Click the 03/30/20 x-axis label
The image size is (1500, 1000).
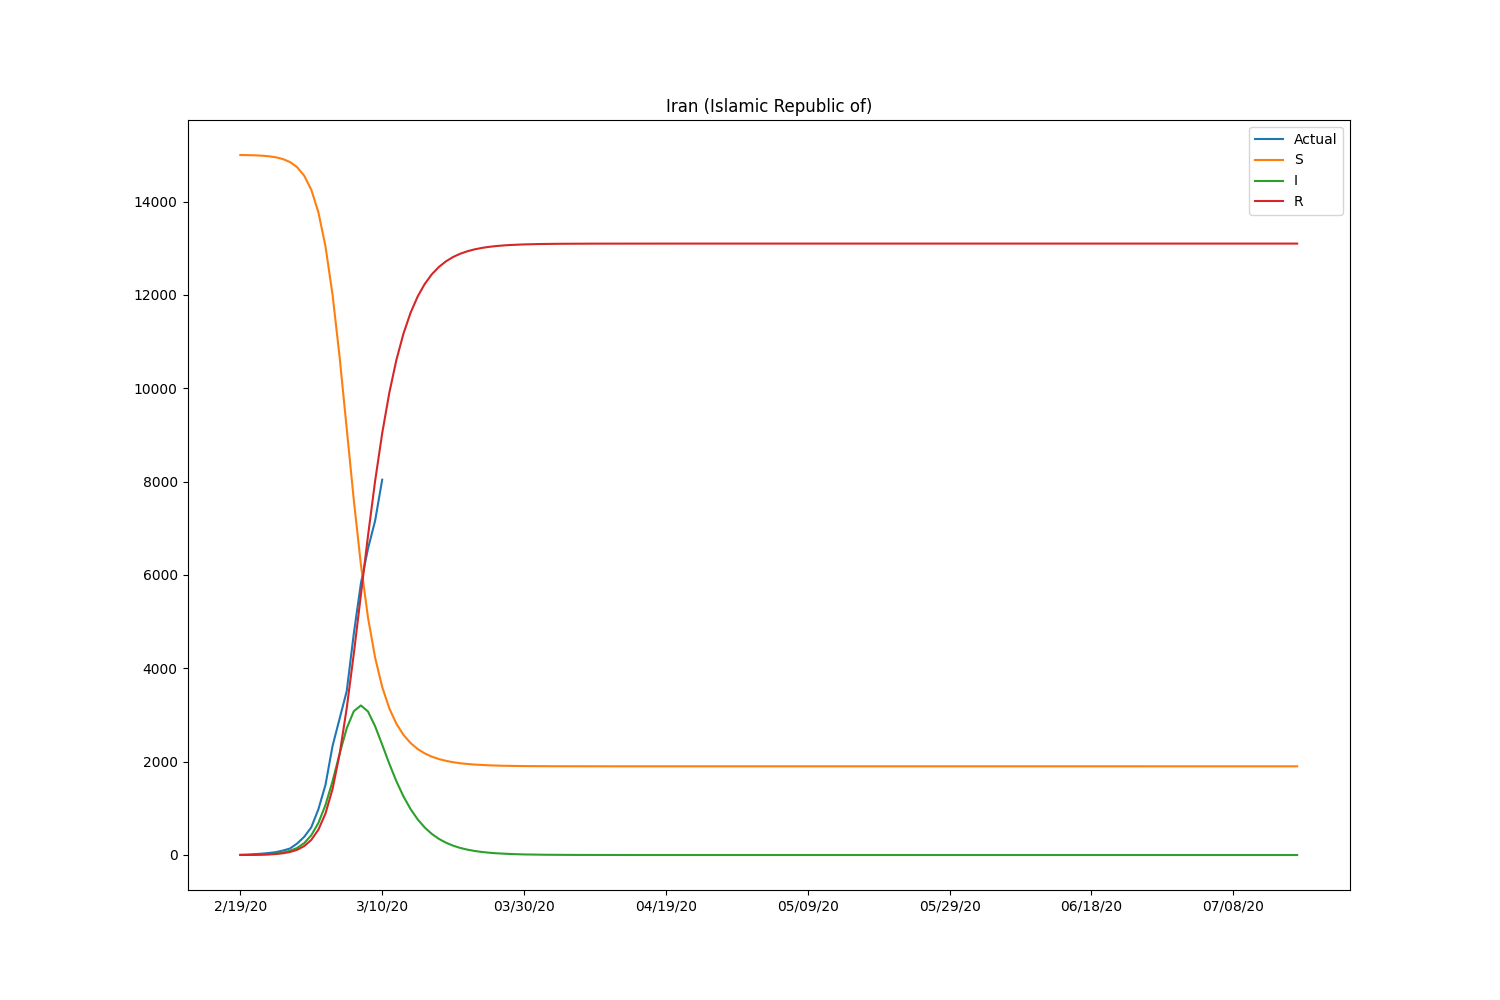524,906
